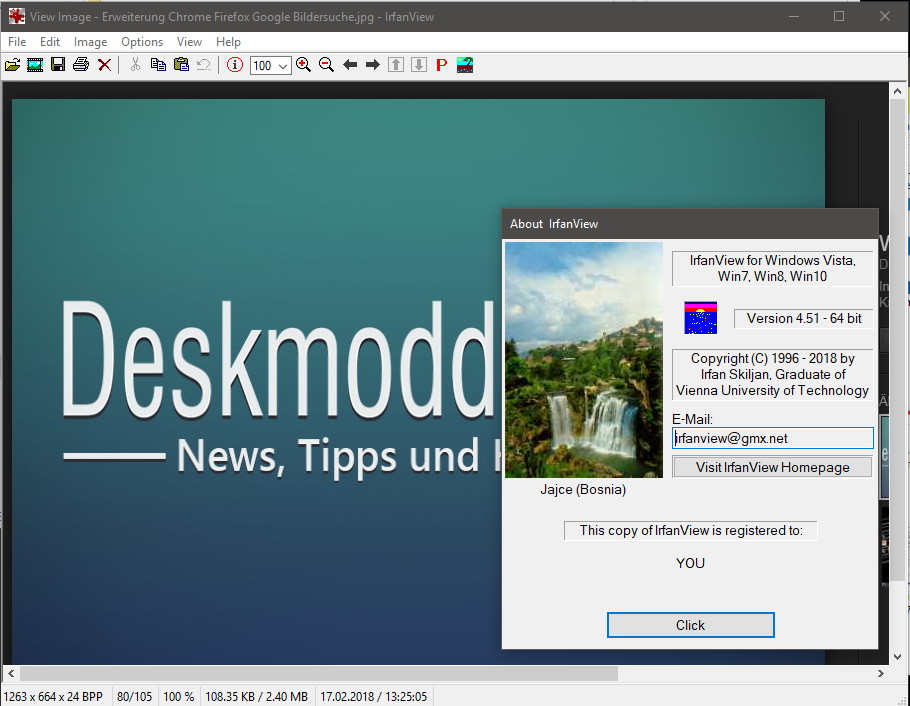Click scrollbar down arrow
The height and width of the screenshot is (706, 910).
coord(897,657)
